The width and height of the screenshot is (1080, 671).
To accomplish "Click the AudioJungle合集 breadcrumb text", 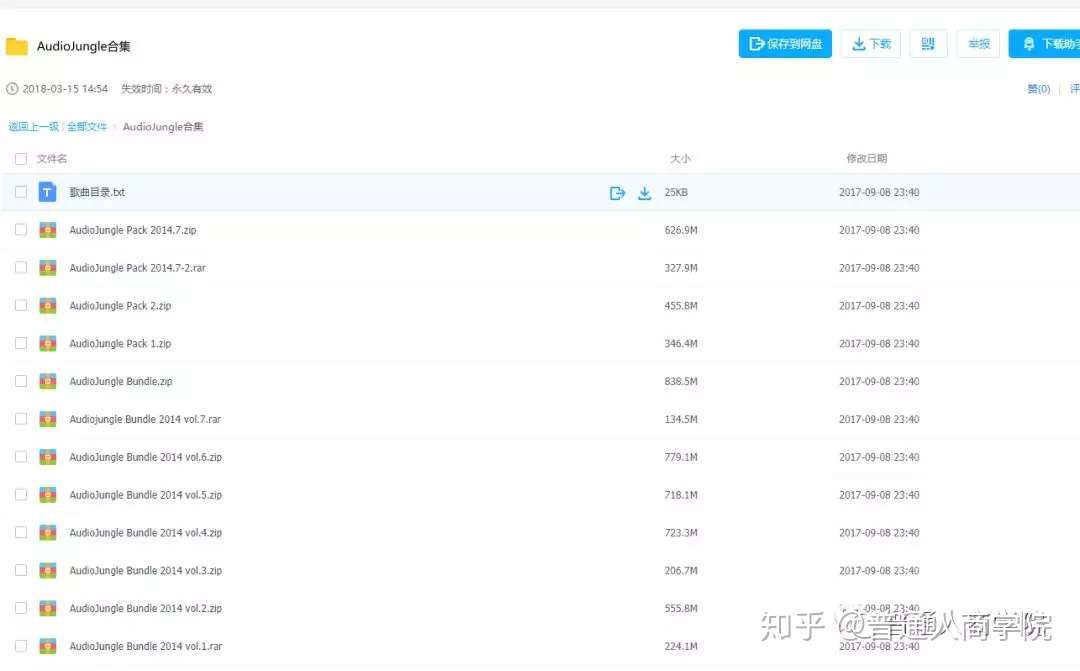I will tap(163, 127).
